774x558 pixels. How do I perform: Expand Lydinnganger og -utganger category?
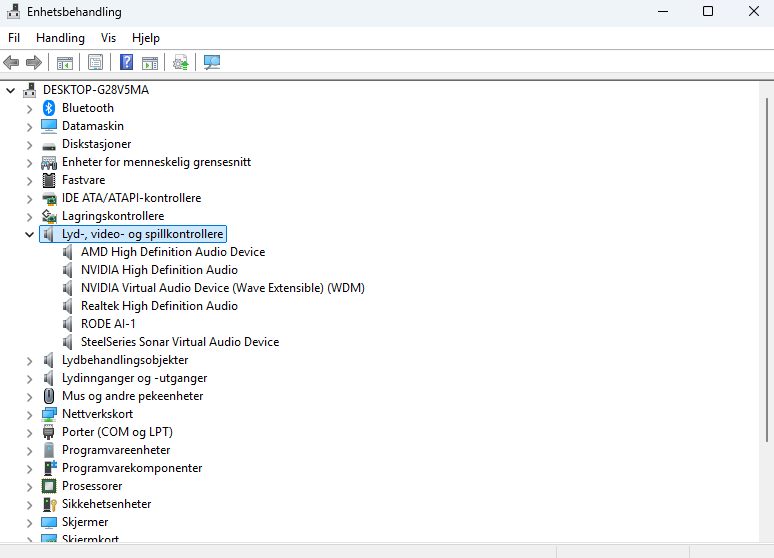[29, 379]
